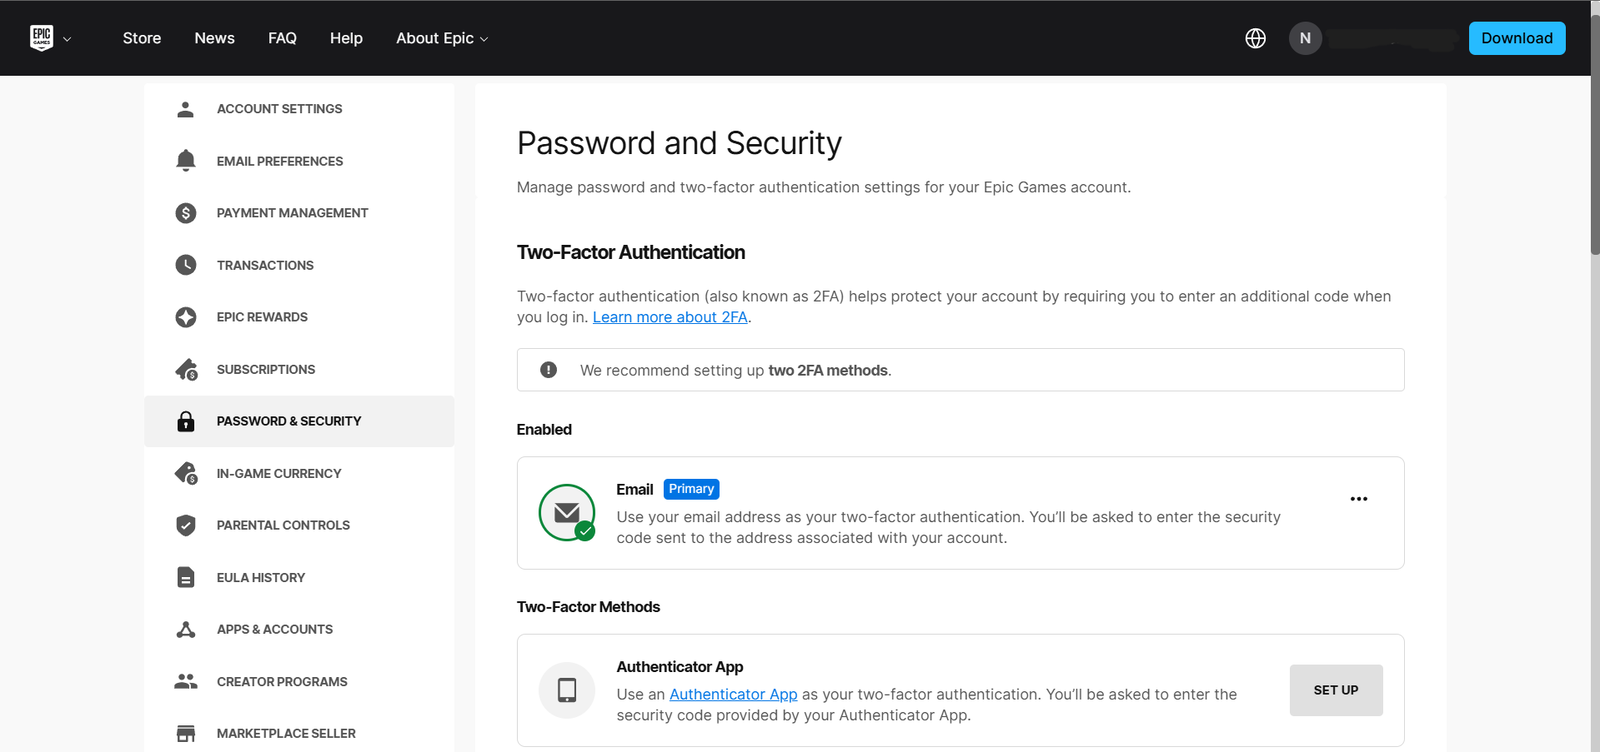This screenshot has height=752, width=1600.
Task: Click the user avatar N icon
Action: (x=1305, y=38)
